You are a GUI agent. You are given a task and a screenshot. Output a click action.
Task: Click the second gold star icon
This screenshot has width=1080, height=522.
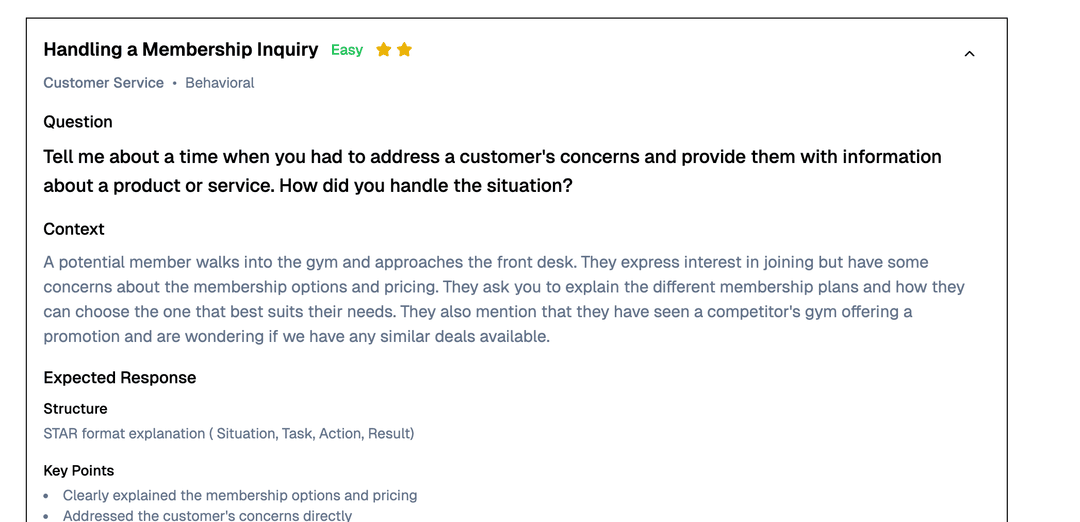click(404, 50)
